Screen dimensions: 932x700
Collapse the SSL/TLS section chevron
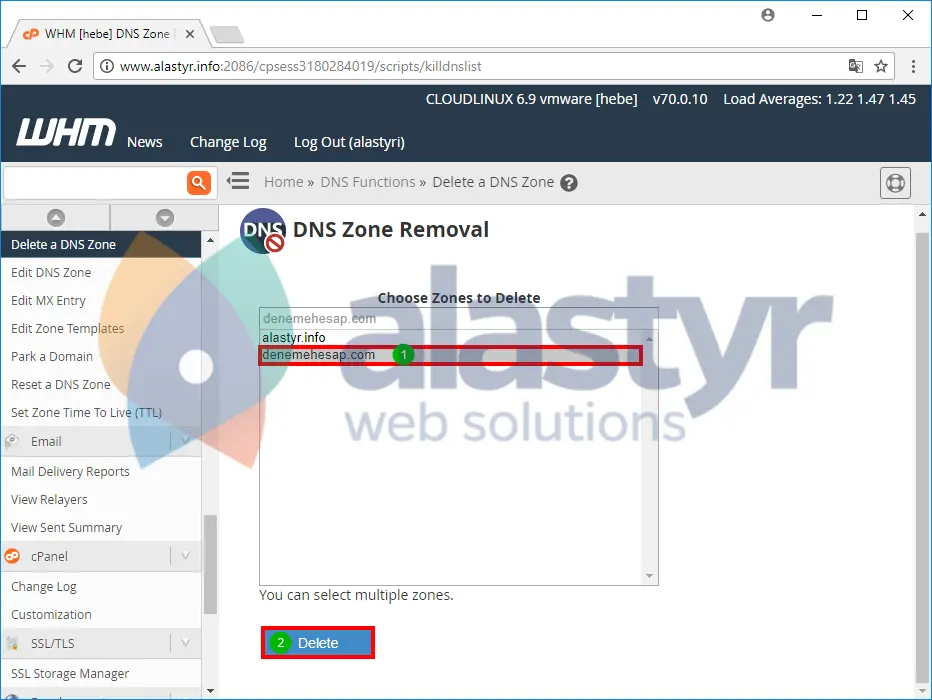click(x=185, y=643)
